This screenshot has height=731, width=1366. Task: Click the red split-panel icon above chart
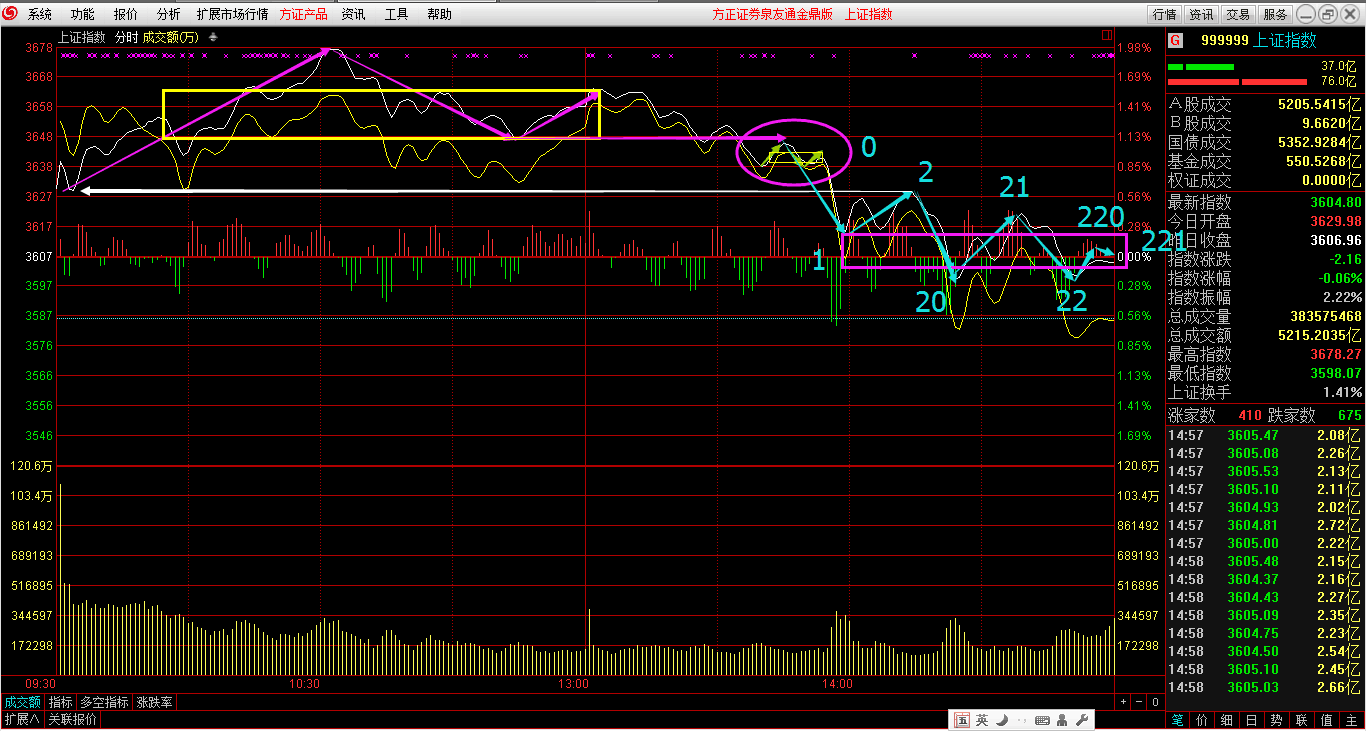tap(1105, 36)
